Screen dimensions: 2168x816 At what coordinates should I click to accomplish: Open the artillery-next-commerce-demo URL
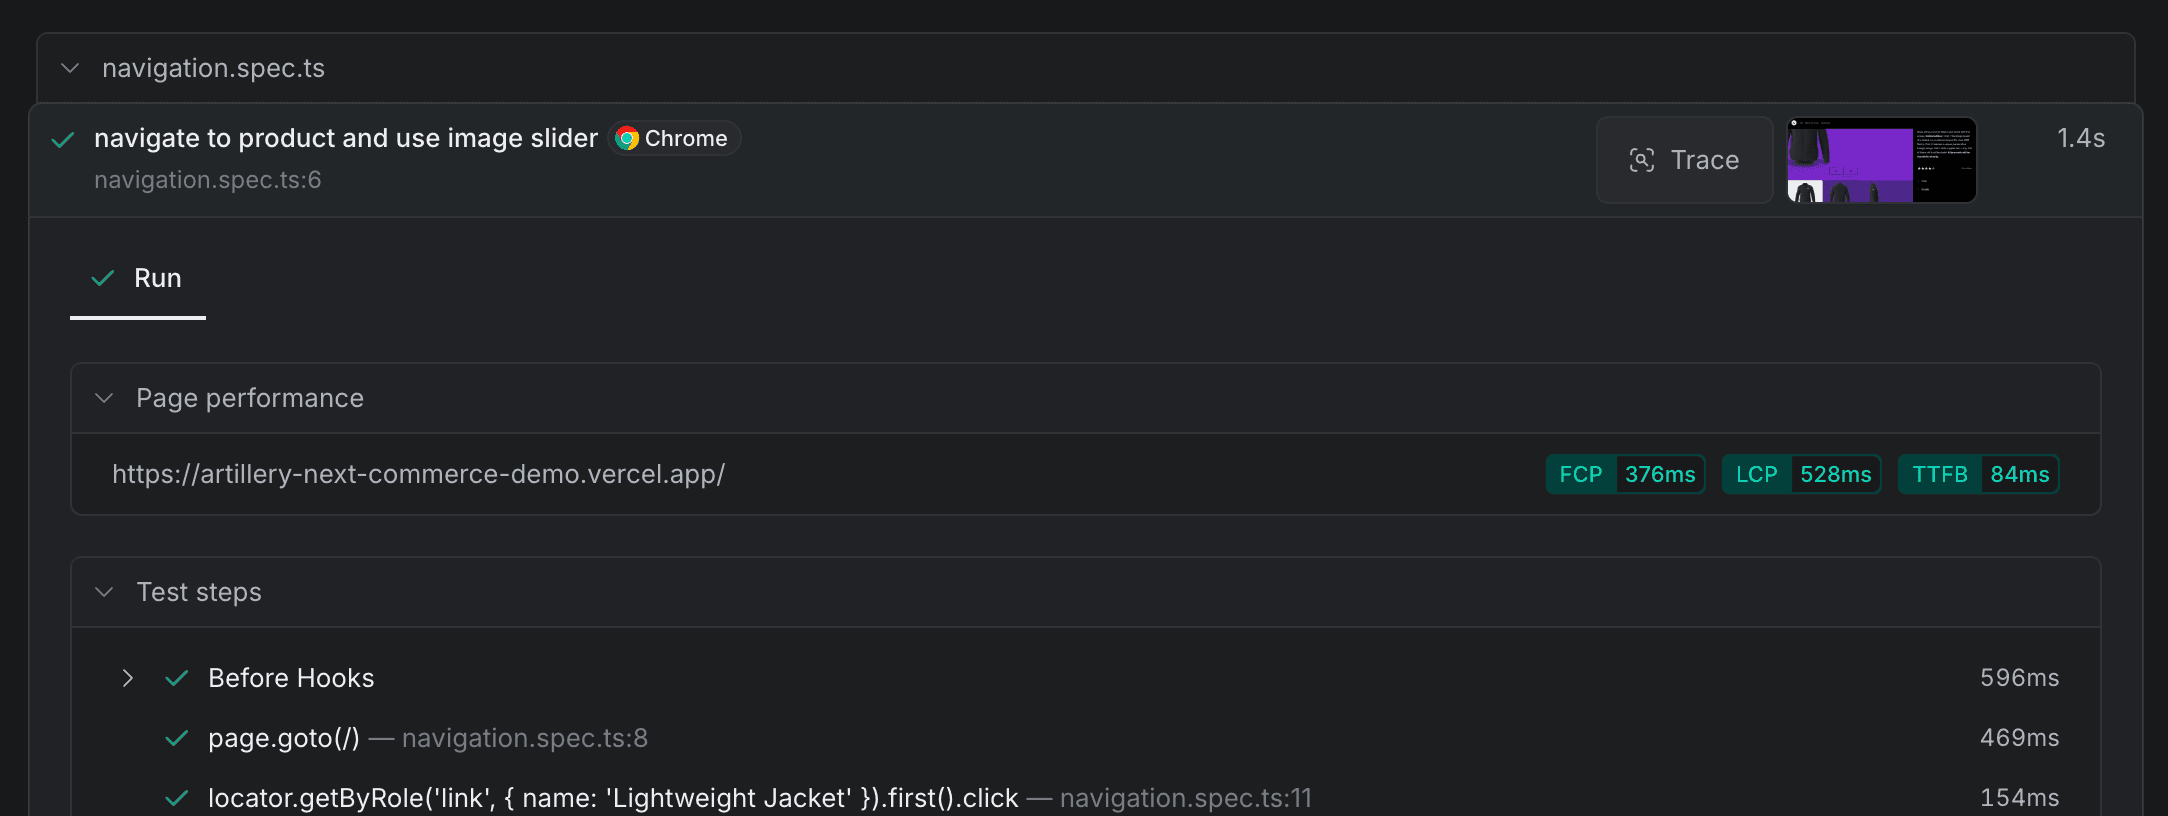pyautogui.click(x=418, y=474)
